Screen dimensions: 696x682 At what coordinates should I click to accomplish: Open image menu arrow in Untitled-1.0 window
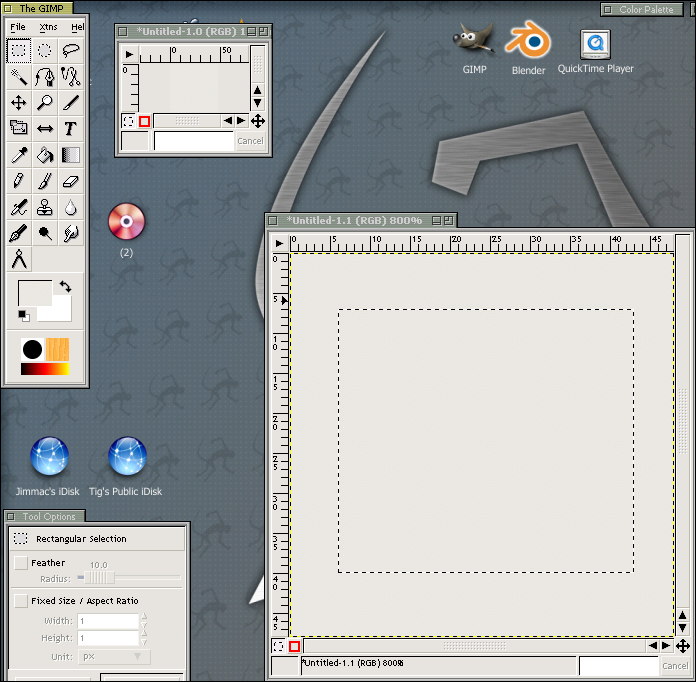click(x=127, y=52)
